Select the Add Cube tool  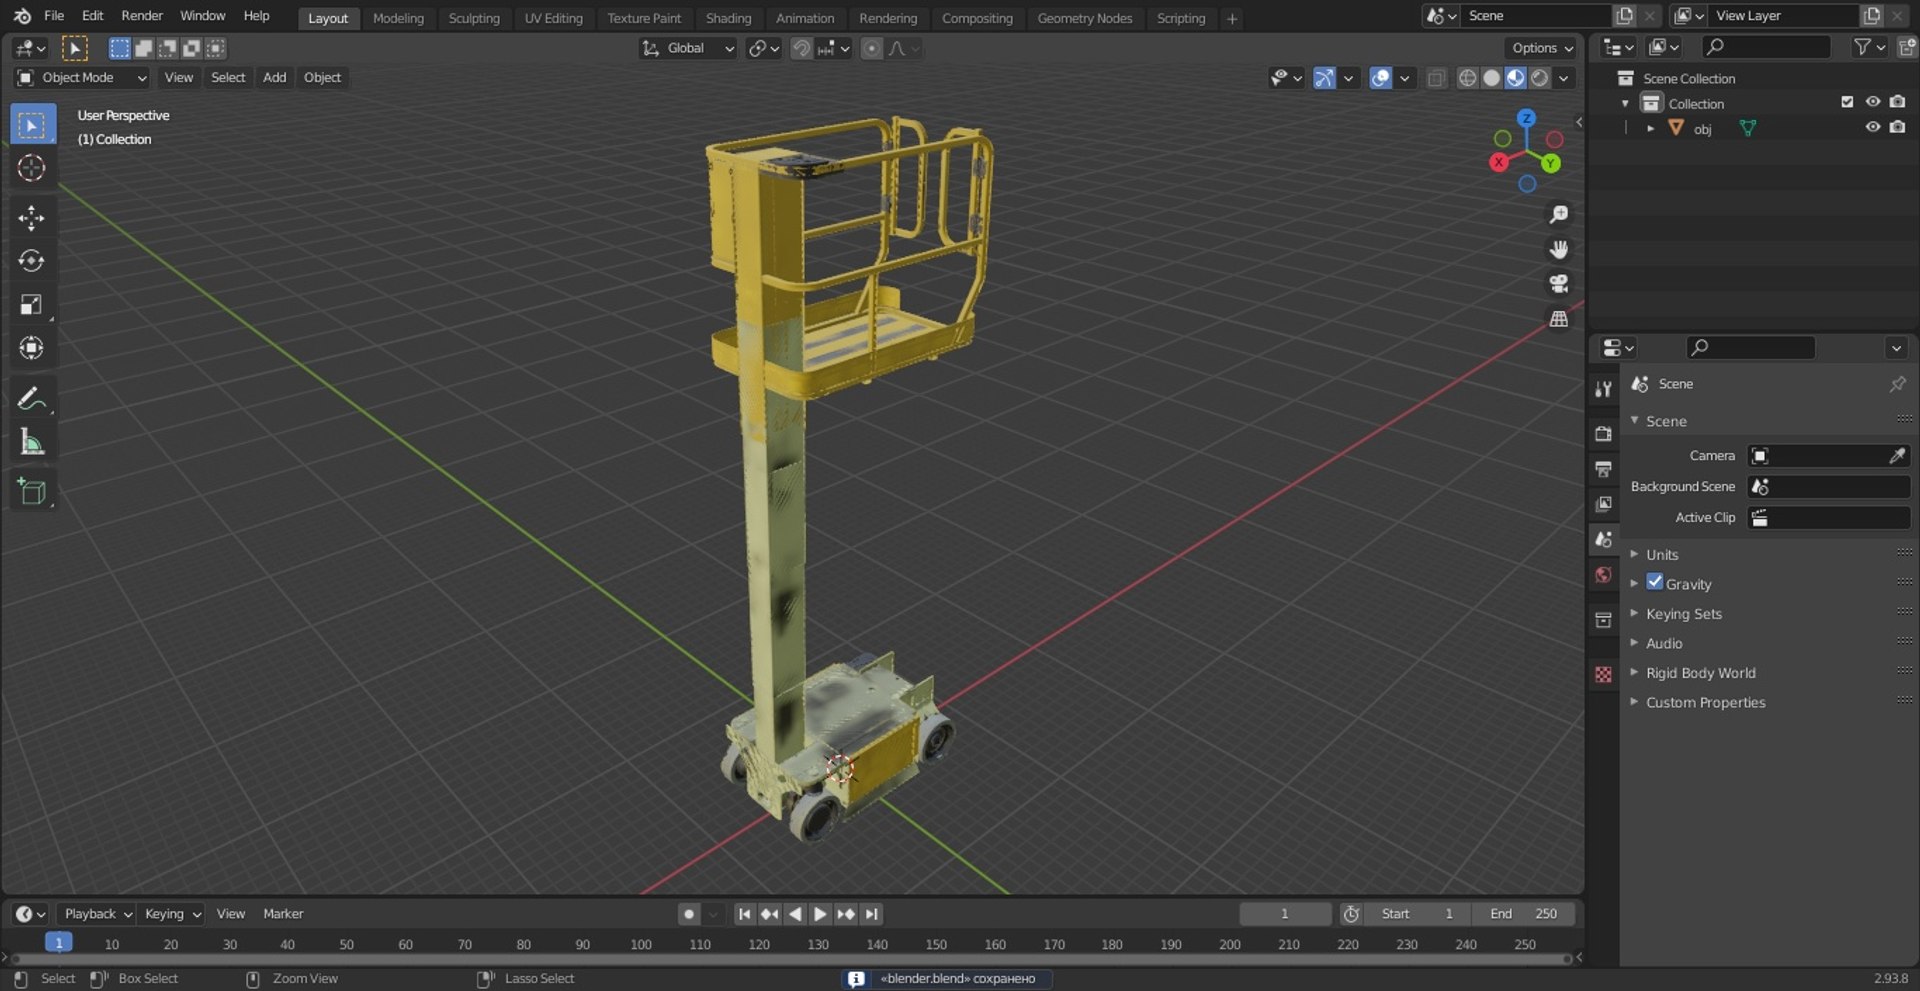pos(32,491)
